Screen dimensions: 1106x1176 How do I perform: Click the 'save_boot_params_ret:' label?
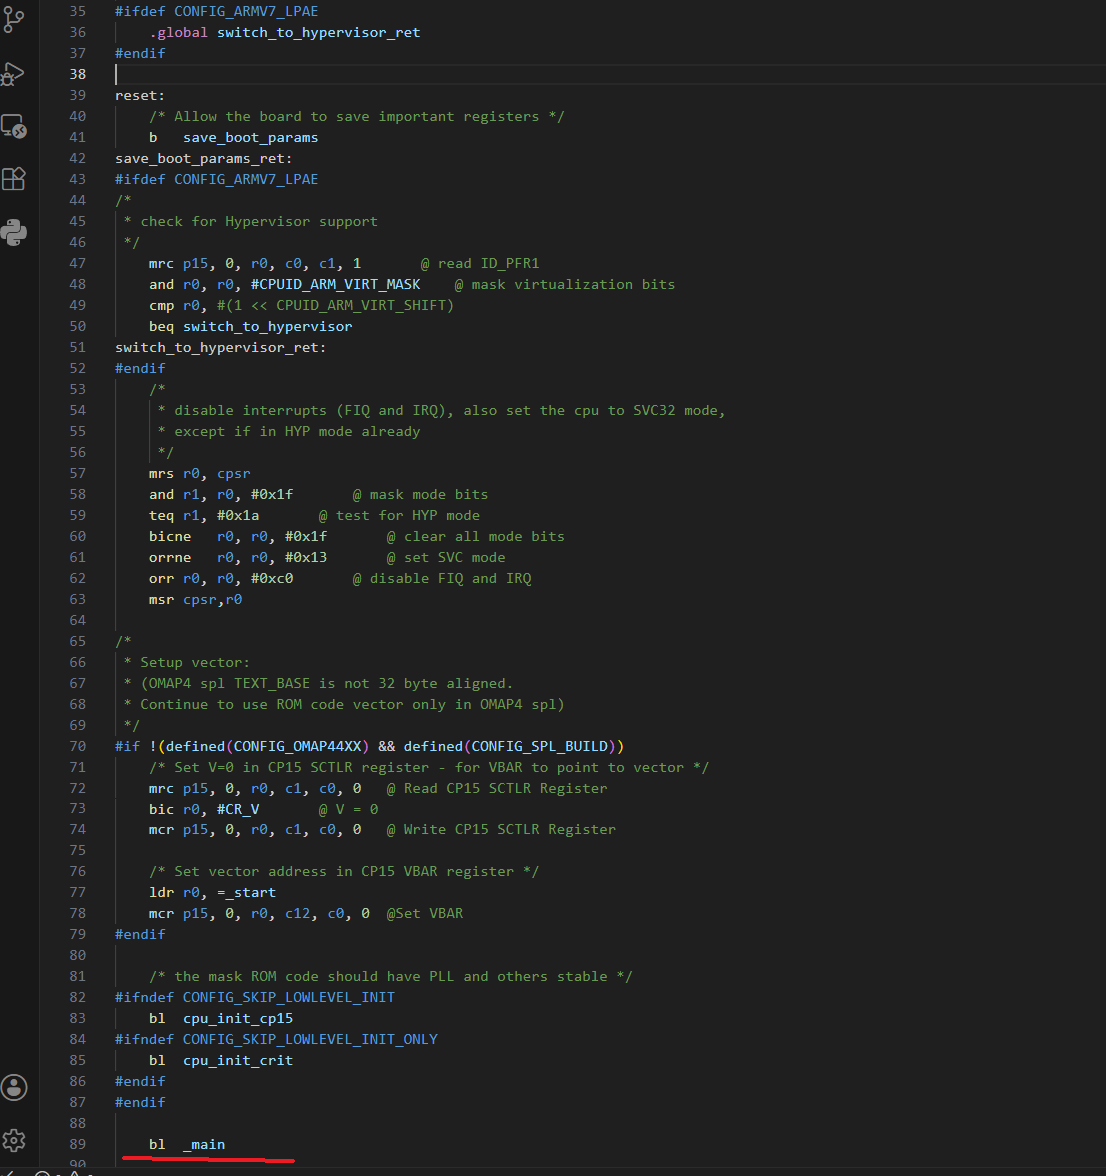(x=204, y=158)
